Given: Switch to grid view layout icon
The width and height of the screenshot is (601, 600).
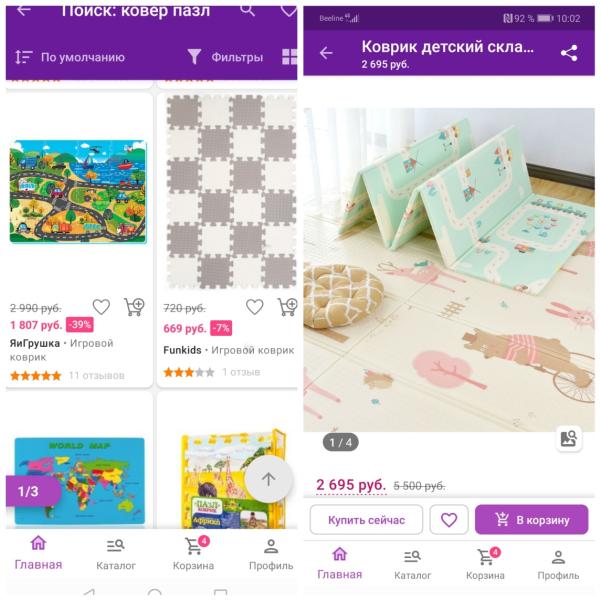Looking at the screenshot, I should point(289,57).
